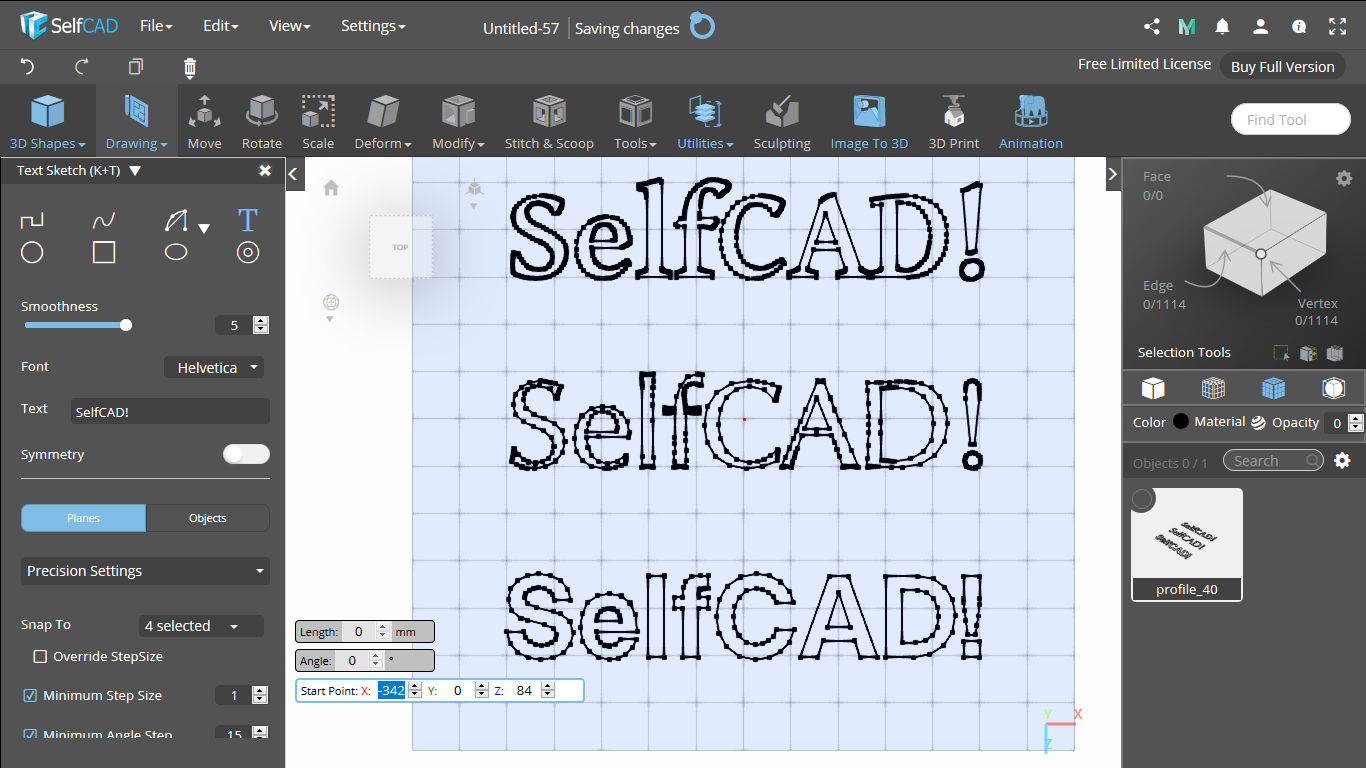Enable solid view mode
This screenshot has height=768, width=1366.
click(1153, 387)
